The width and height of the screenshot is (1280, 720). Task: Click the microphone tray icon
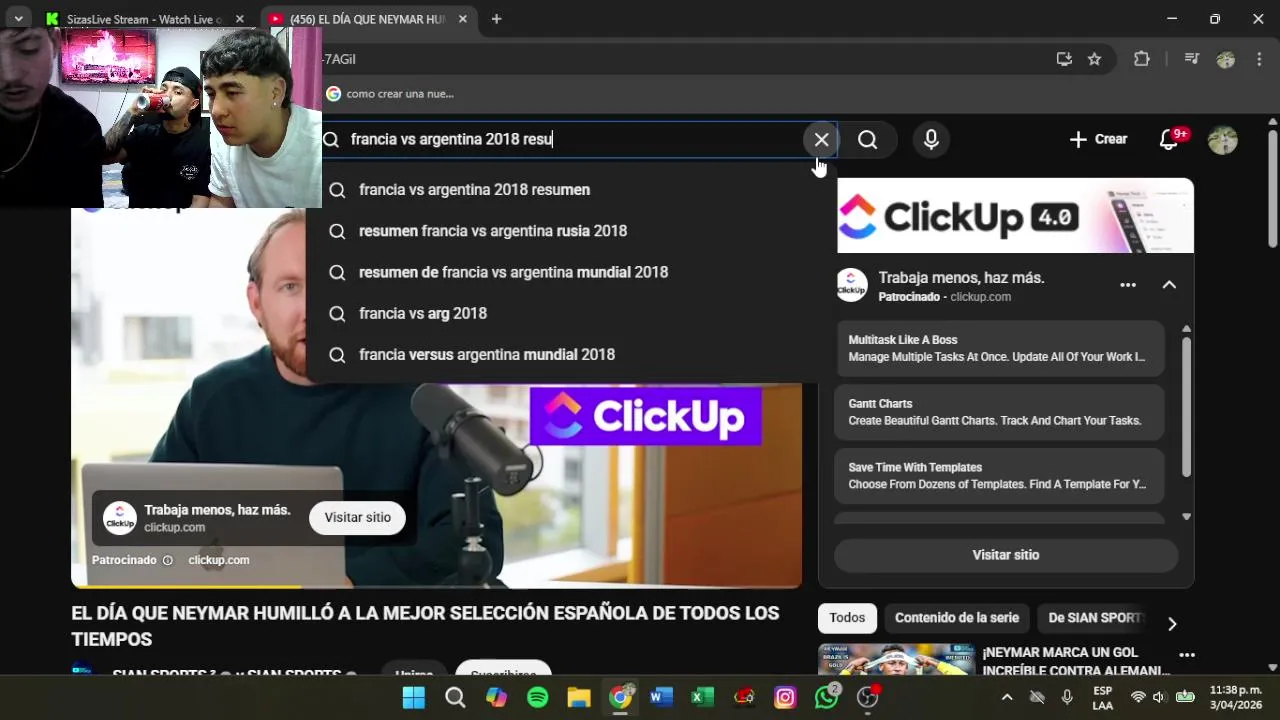1067,698
